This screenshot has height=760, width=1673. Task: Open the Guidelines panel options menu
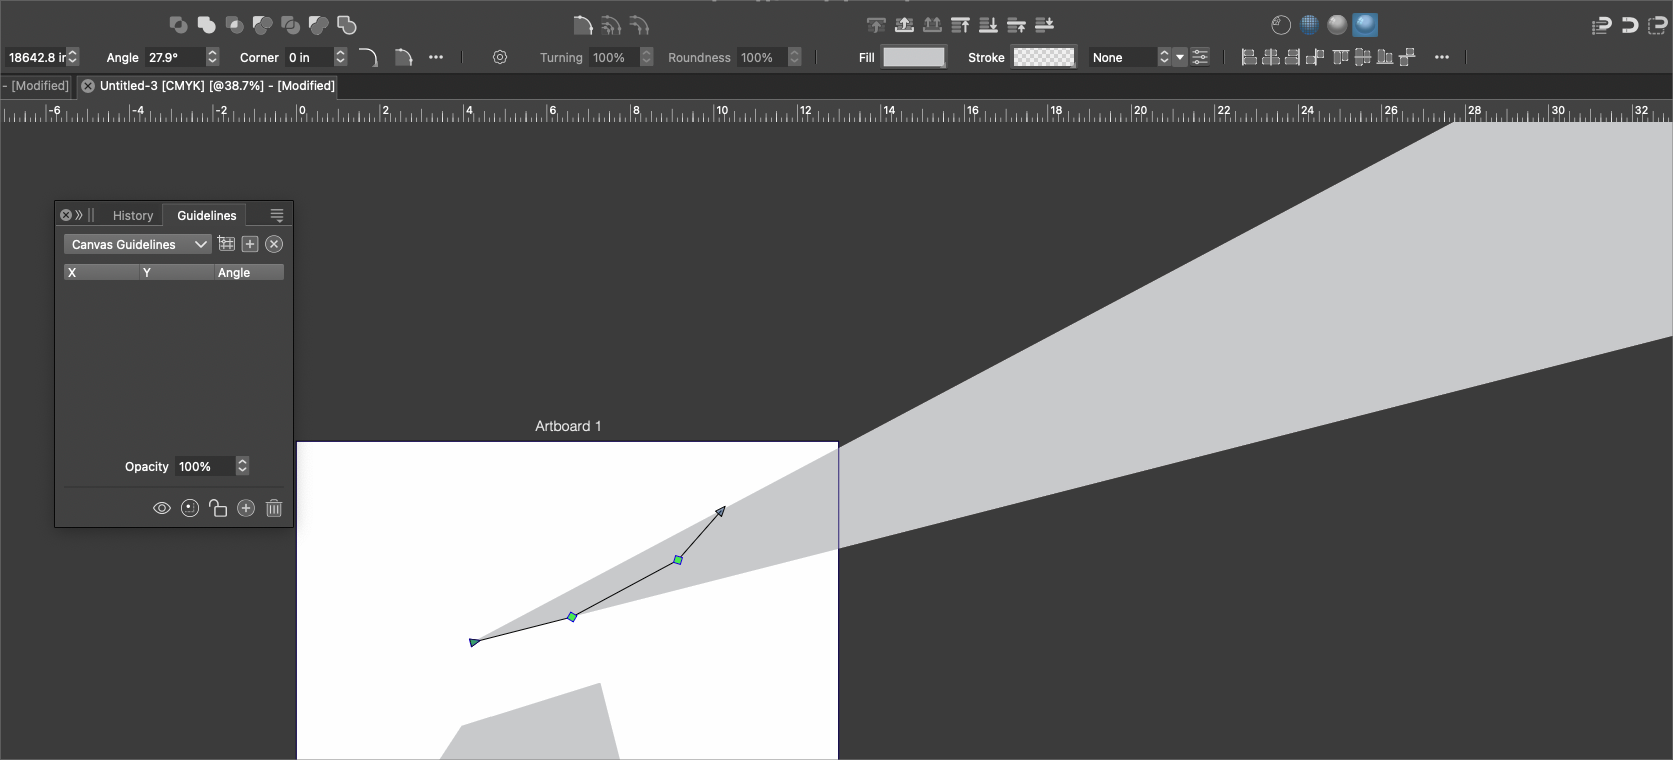[277, 215]
